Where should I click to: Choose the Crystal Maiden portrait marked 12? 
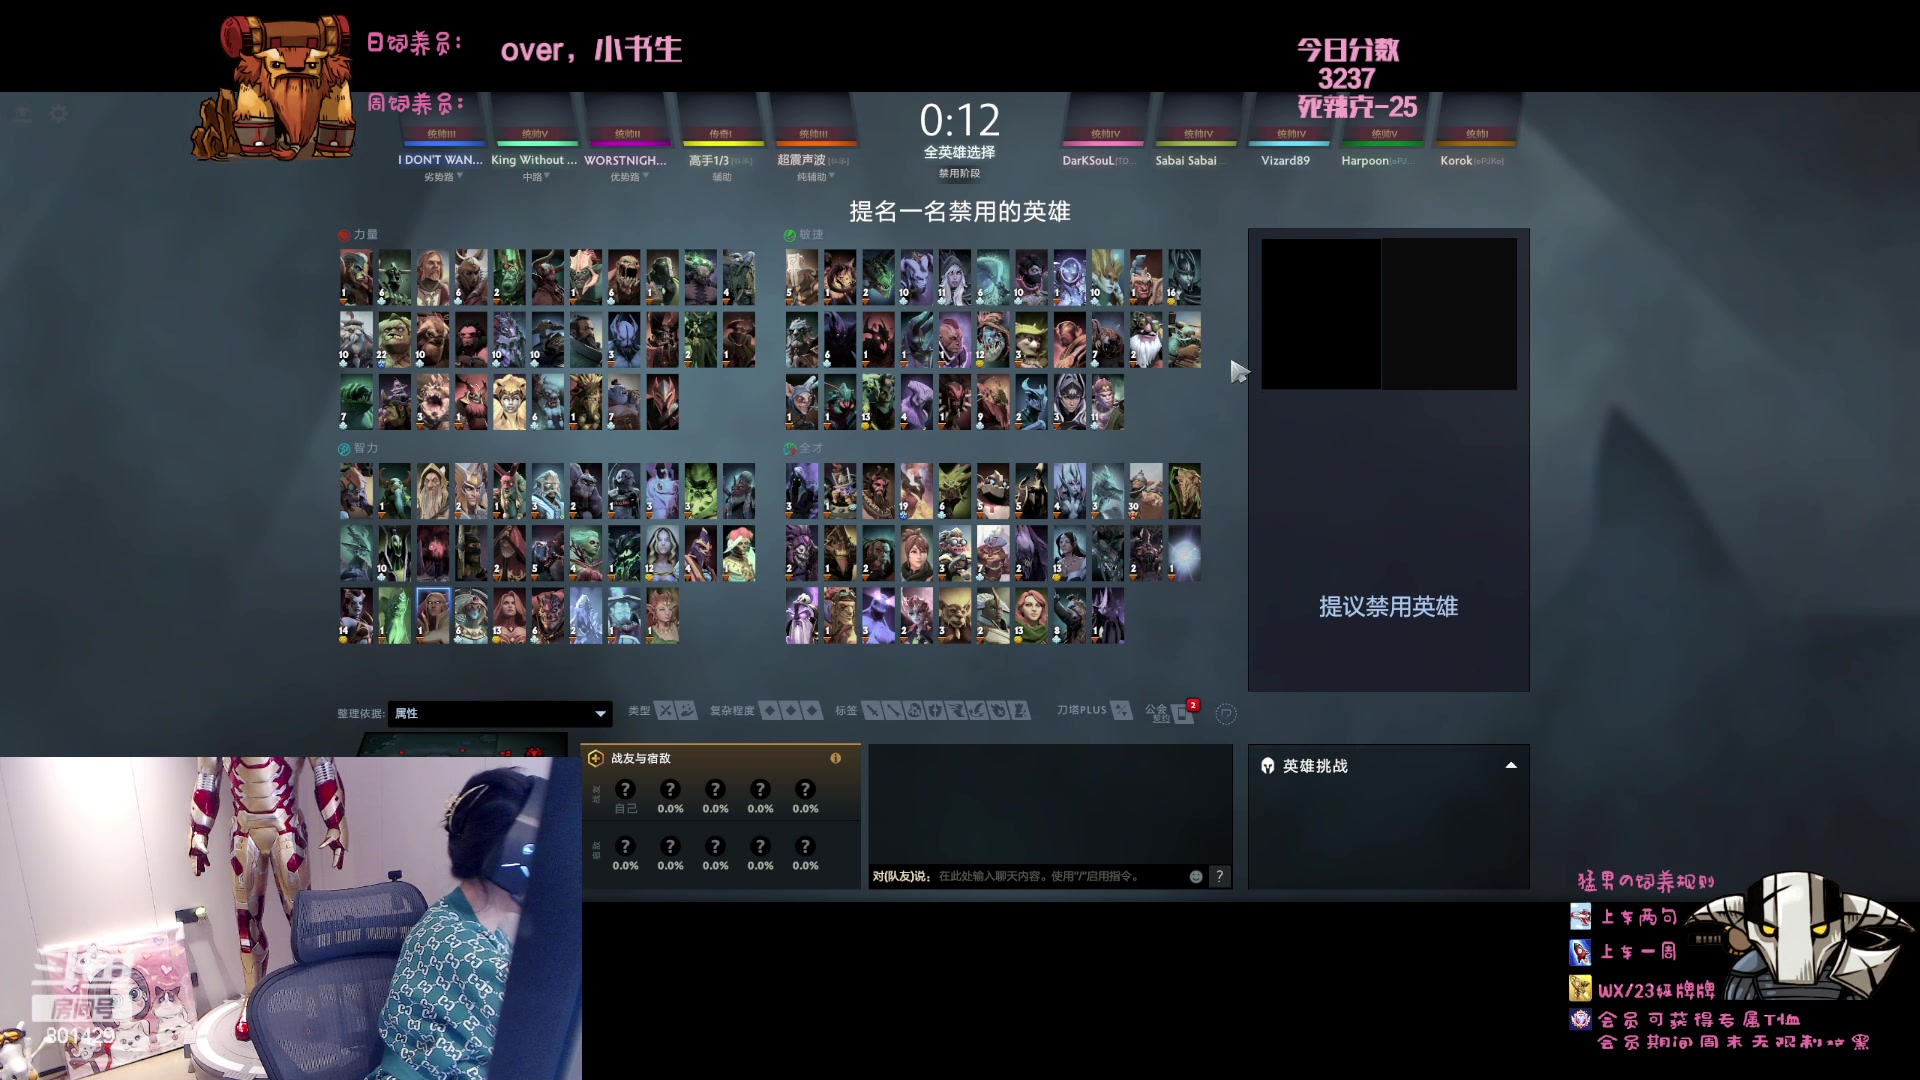[x=662, y=553]
